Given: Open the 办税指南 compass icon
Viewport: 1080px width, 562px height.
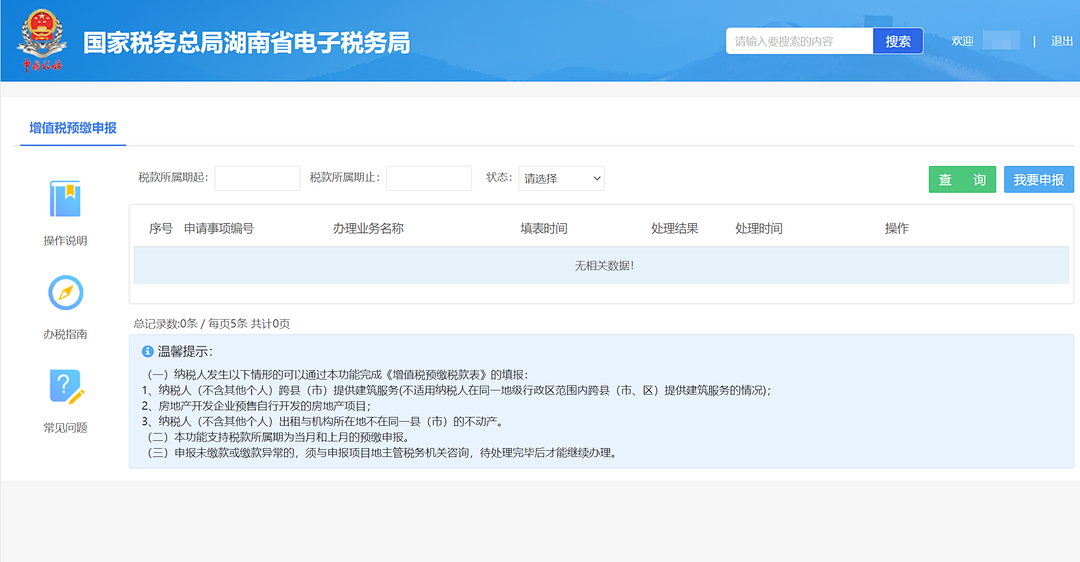Looking at the screenshot, I should (65, 293).
